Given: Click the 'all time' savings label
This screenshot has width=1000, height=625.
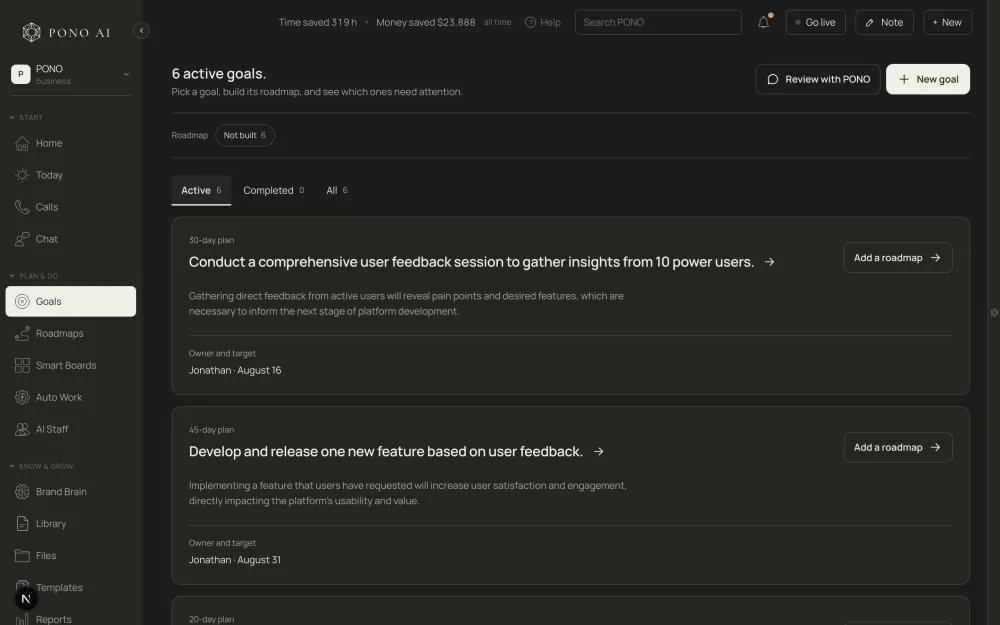Looking at the screenshot, I should tap(497, 22).
